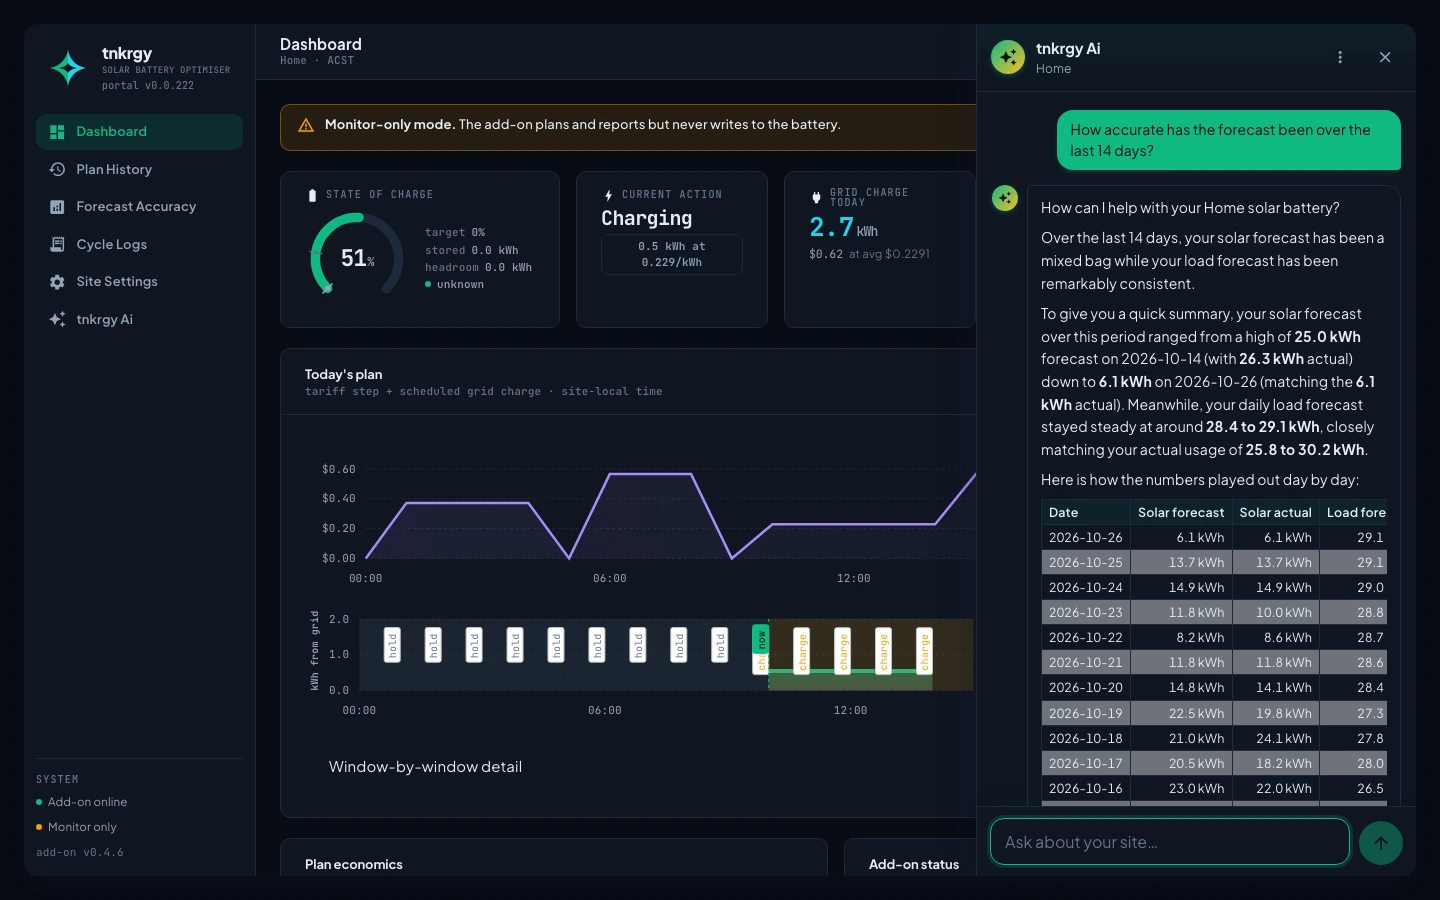This screenshot has width=1440, height=900.
Task: Click the 'now' marker on plan timeline
Action: click(x=760, y=641)
